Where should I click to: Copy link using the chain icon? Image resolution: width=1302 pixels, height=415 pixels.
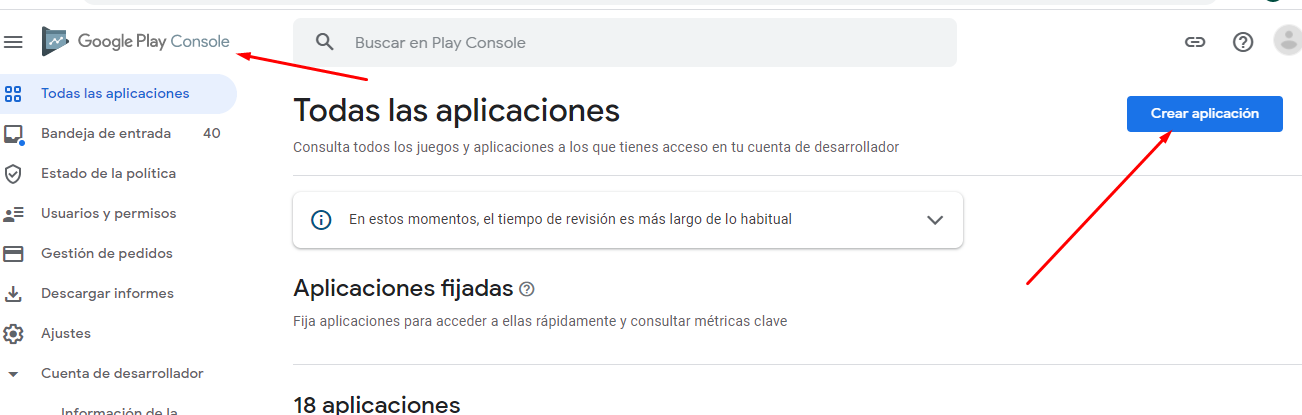click(x=1194, y=42)
